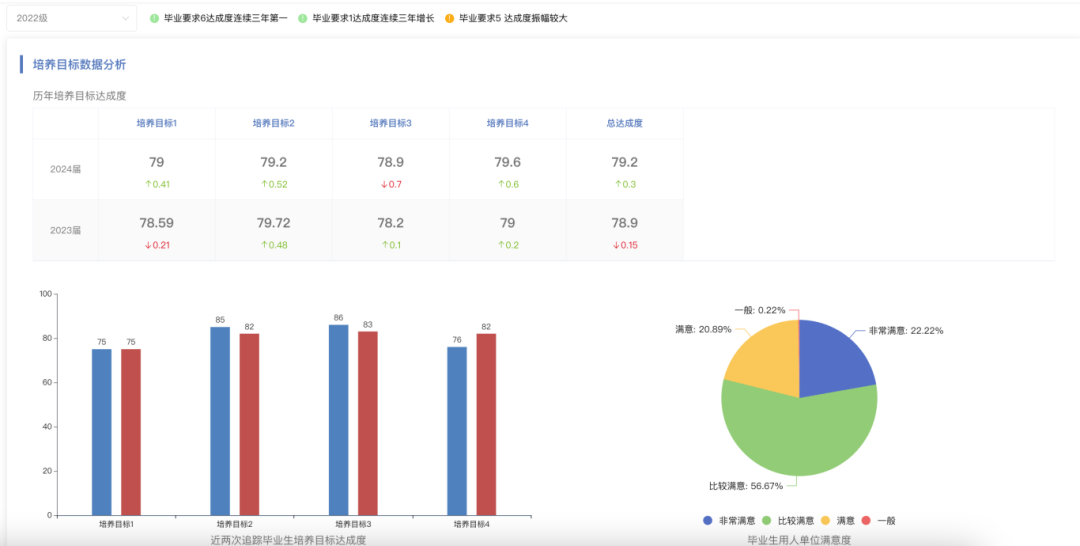Screen dimensions: 1080x546
Task: Click the 毕业要求5 达成度振幅较大 notice text
Action: click(513, 19)
